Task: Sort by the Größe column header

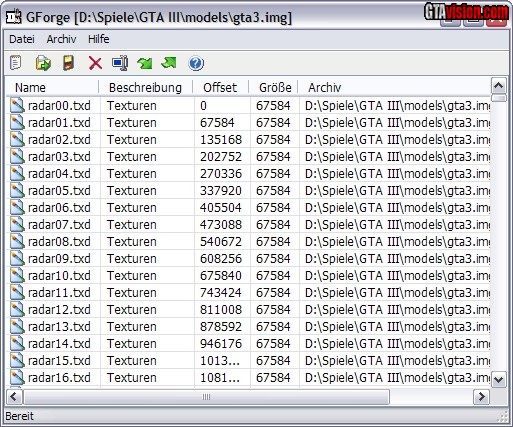Action: (273, 87)
